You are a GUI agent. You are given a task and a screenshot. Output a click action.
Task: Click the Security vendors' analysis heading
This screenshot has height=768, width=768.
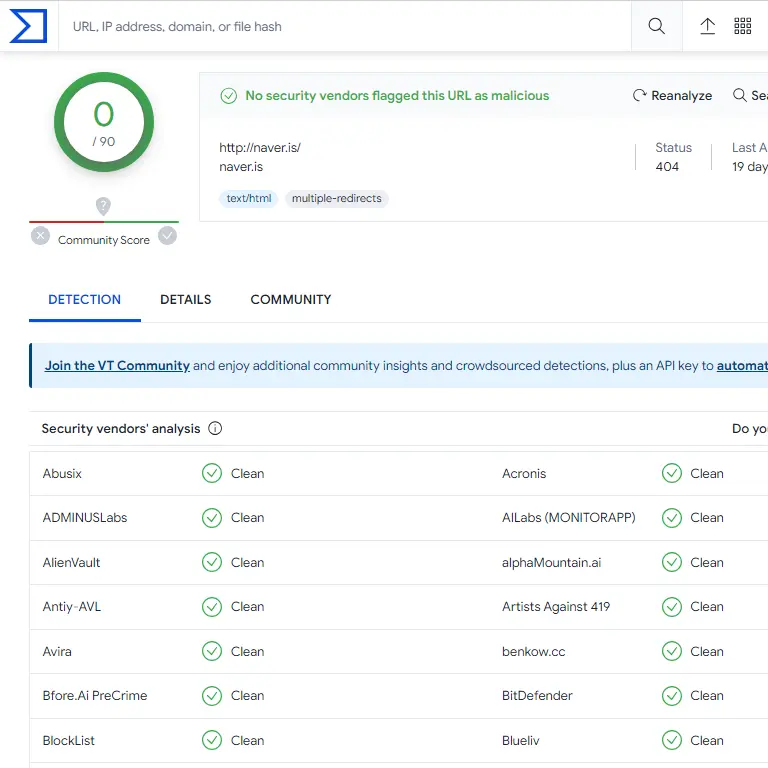(x=121, y=429)
